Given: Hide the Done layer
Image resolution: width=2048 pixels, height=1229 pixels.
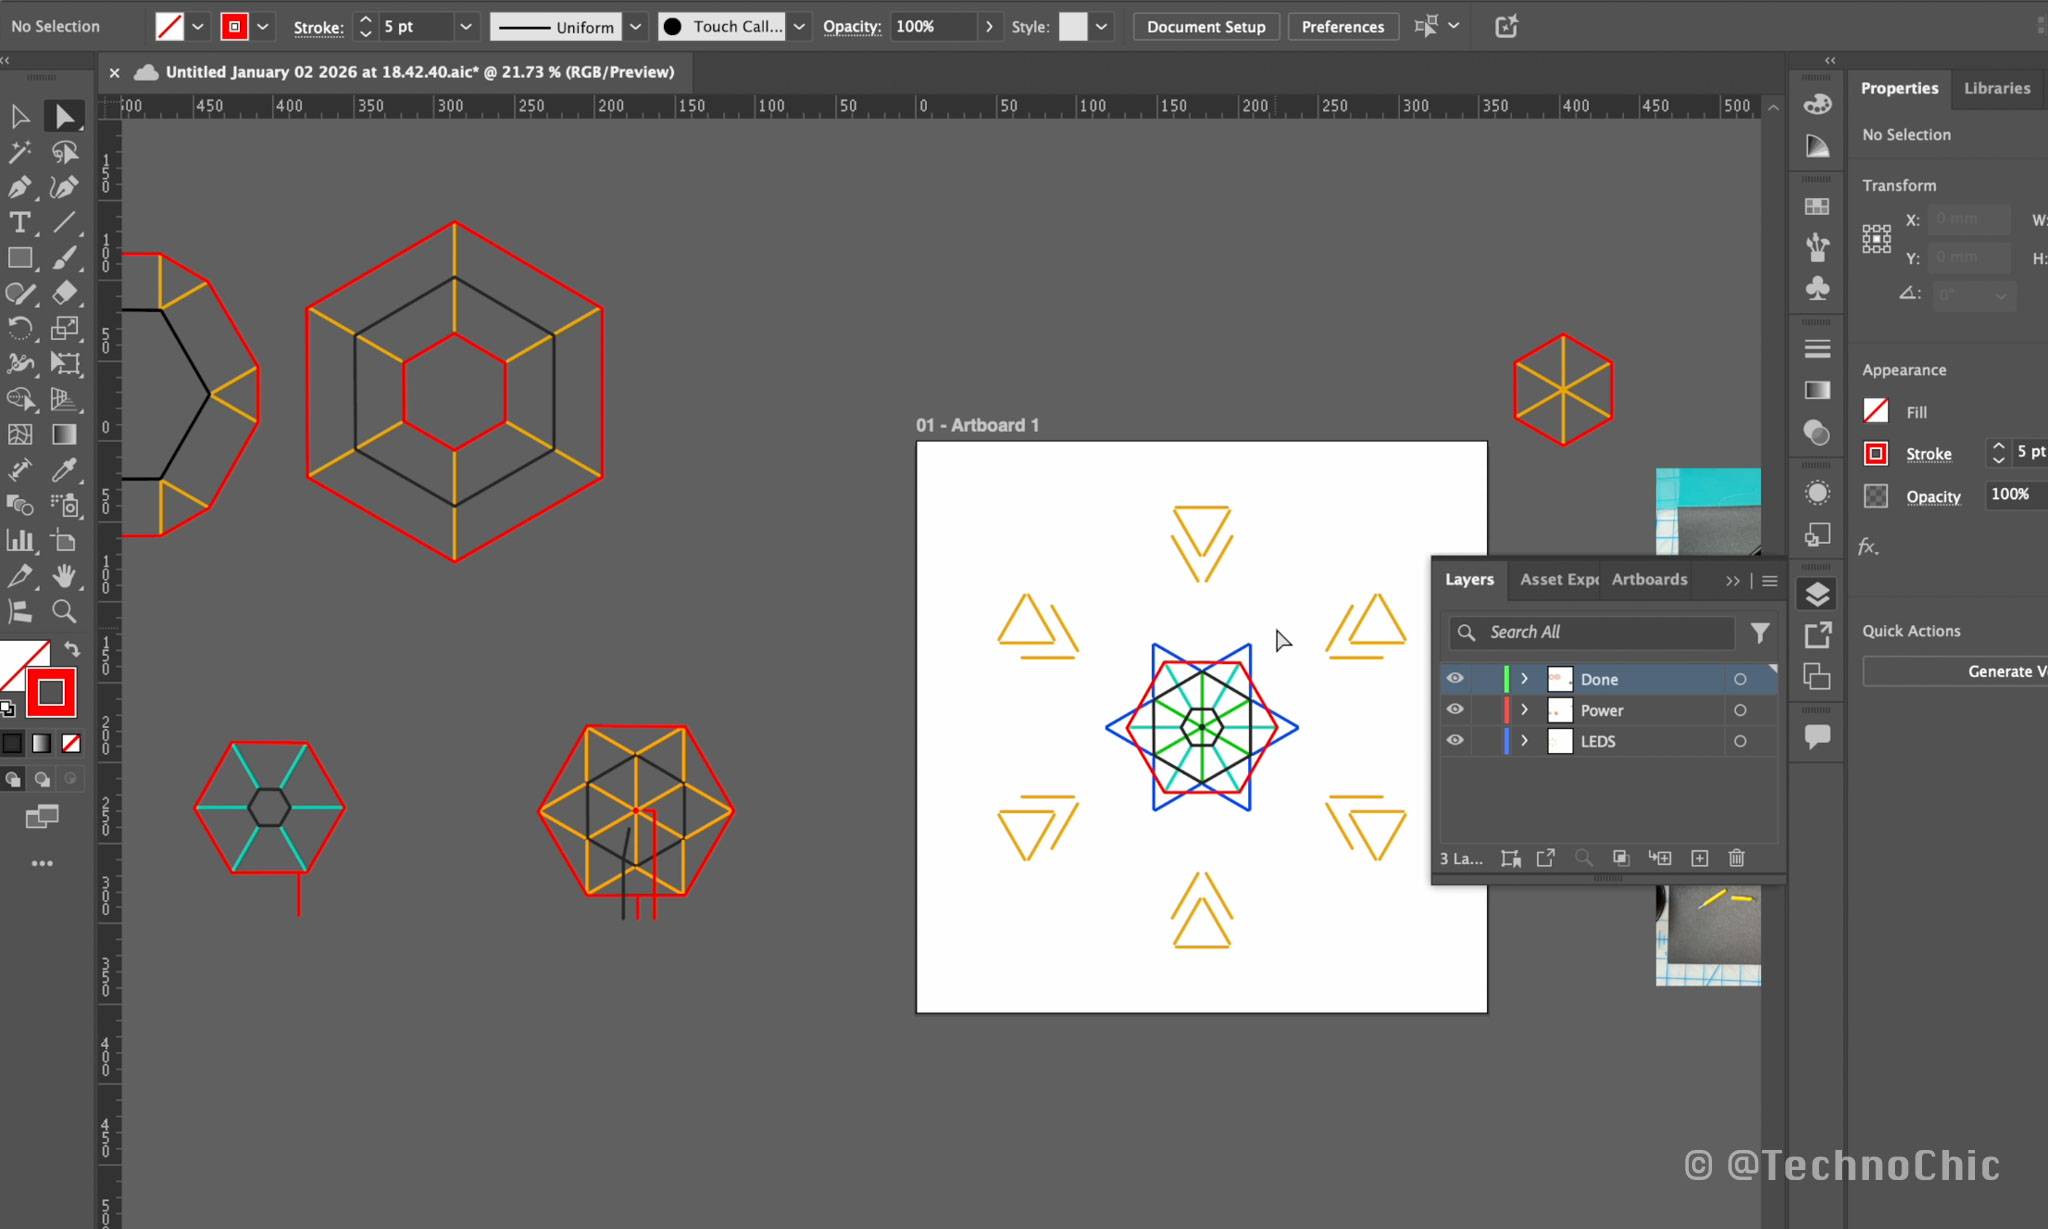Looking at the screenshot, I should tap(1455, 679).
